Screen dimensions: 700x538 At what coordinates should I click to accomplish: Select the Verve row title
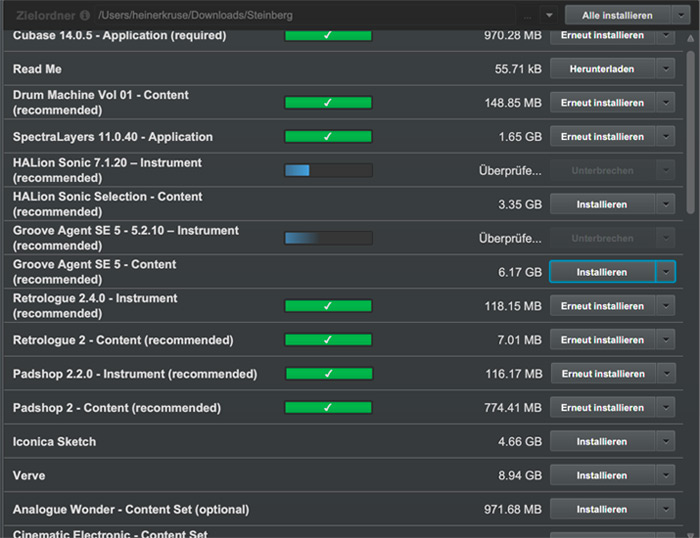[29, 475]
